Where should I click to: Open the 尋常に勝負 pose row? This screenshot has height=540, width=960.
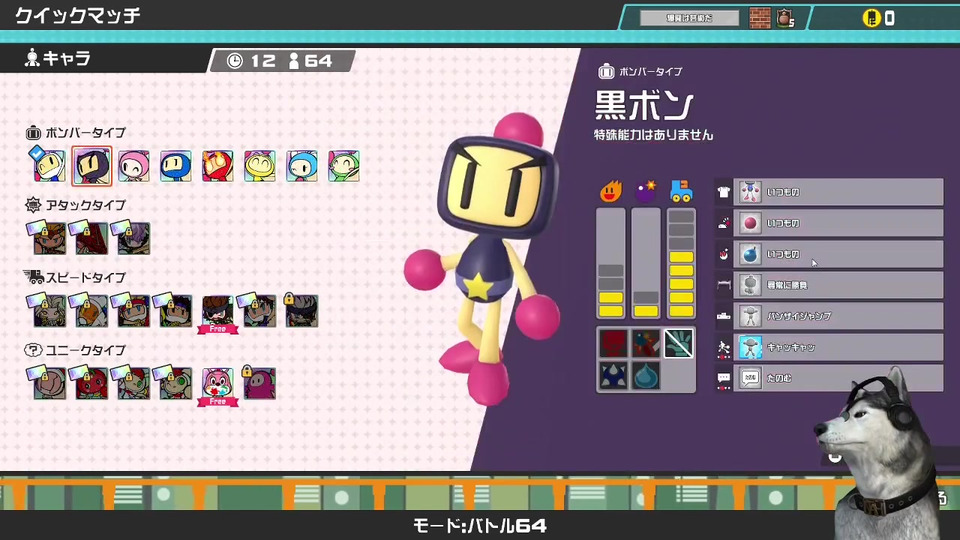(838, 285)
